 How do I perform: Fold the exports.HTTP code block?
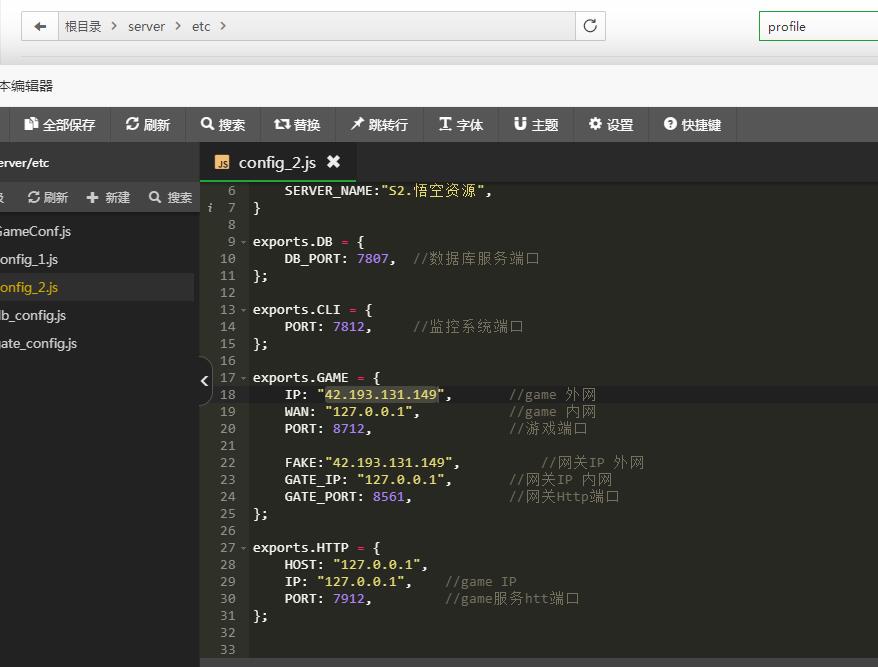(244, 548)
